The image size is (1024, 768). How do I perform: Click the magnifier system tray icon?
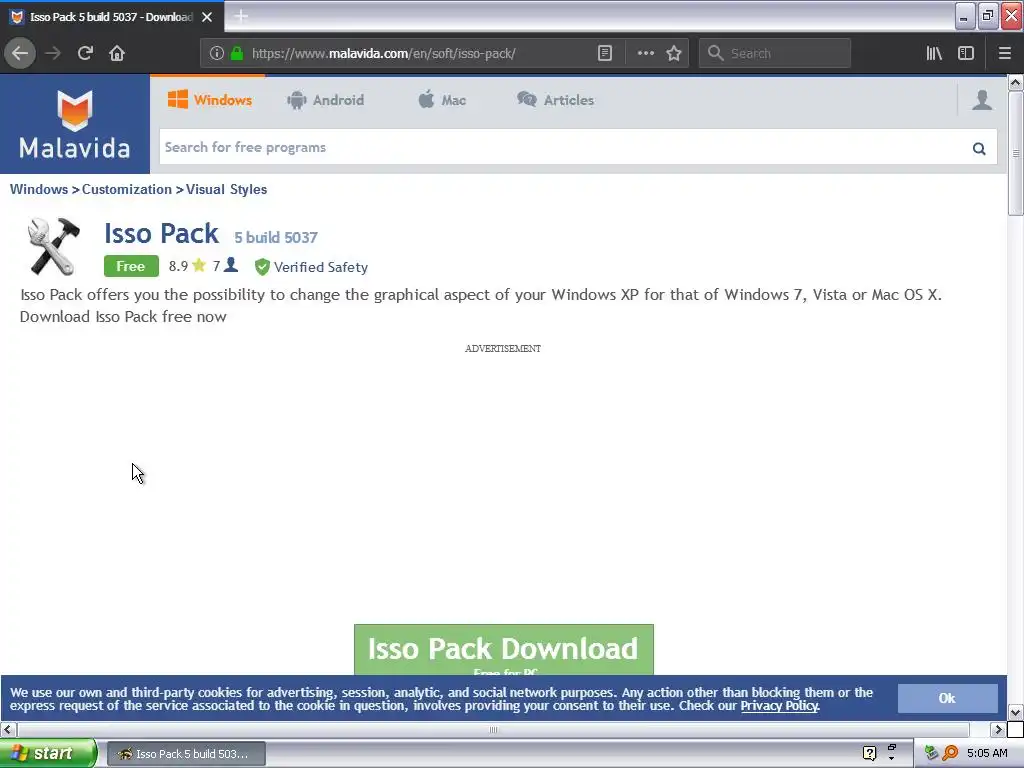click(x=950, y=753)
